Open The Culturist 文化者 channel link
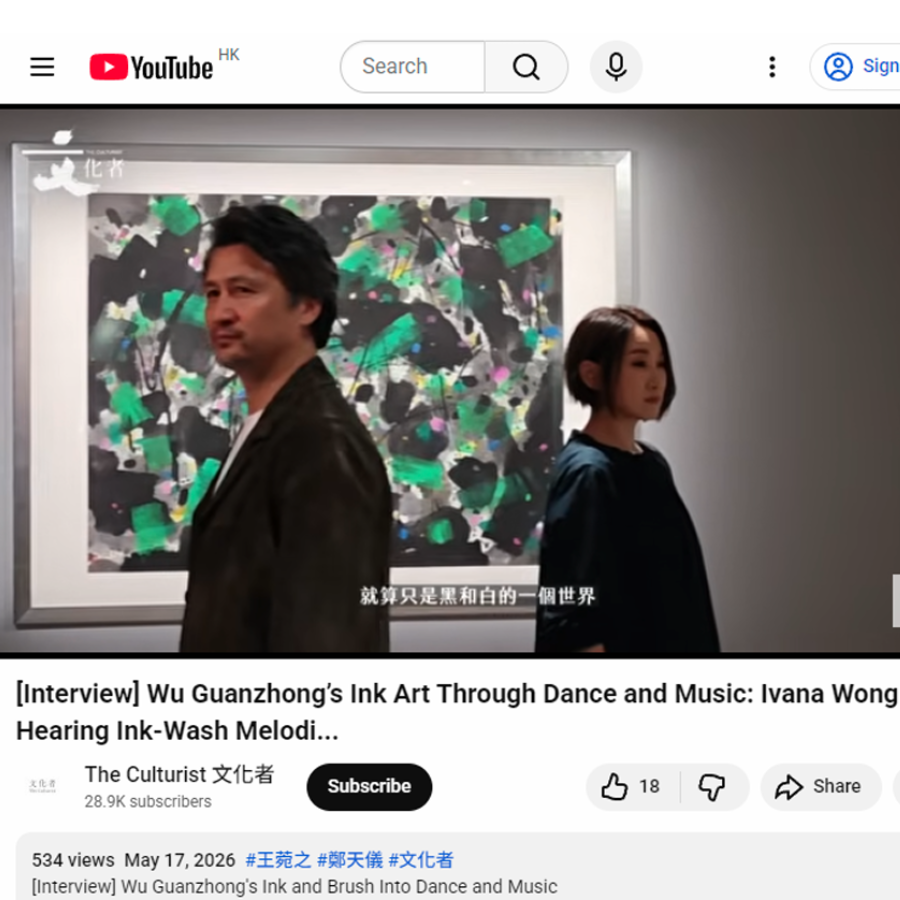900x900 pixels. [180, 774]
